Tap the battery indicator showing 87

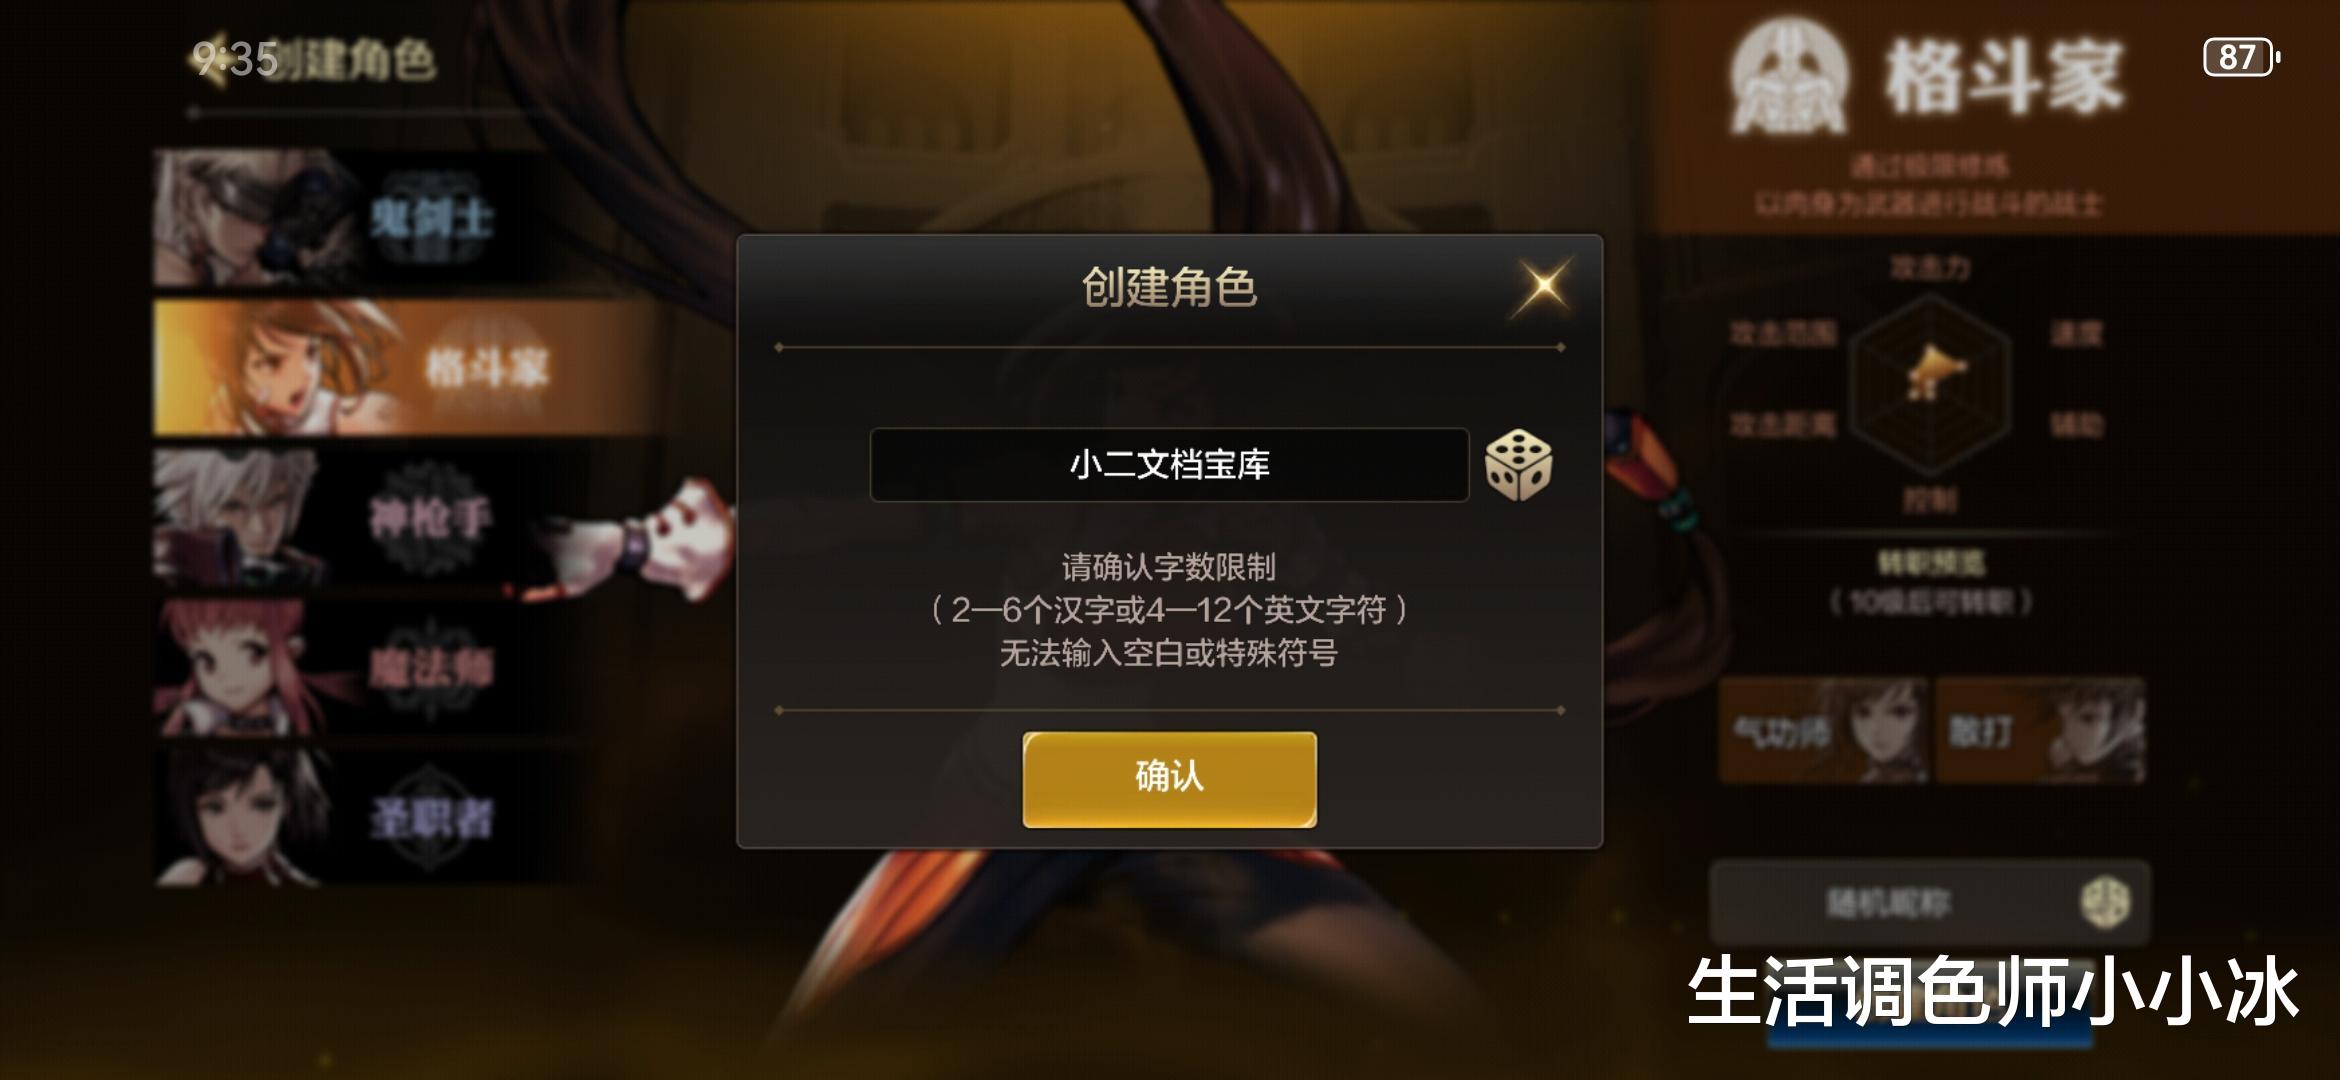coord(2241,57)
